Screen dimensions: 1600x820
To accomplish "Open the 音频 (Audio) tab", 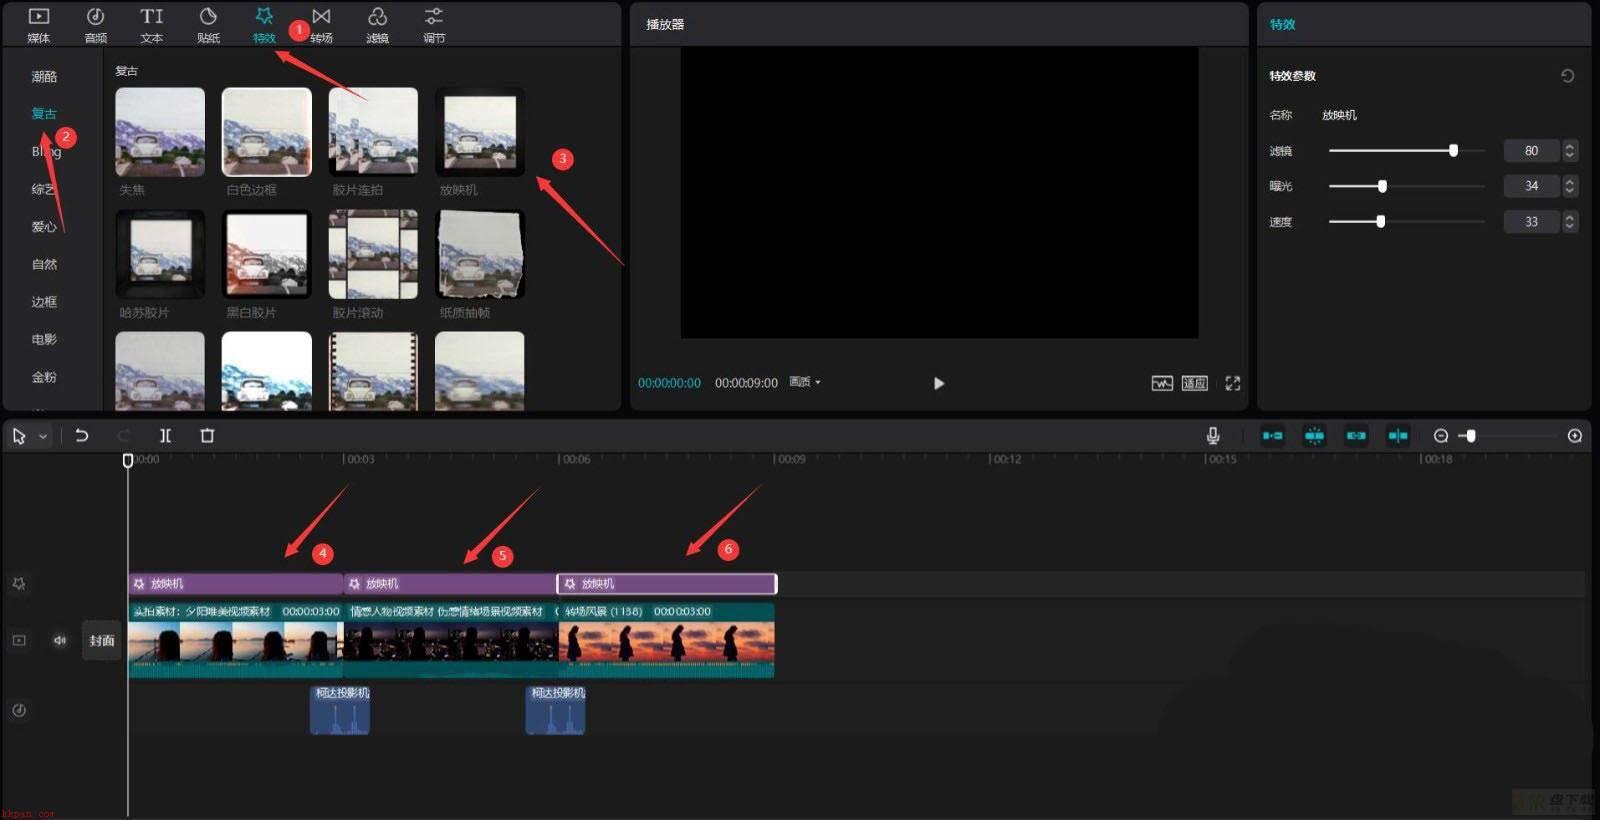I will pyautogui.click(x=95, y=25).
